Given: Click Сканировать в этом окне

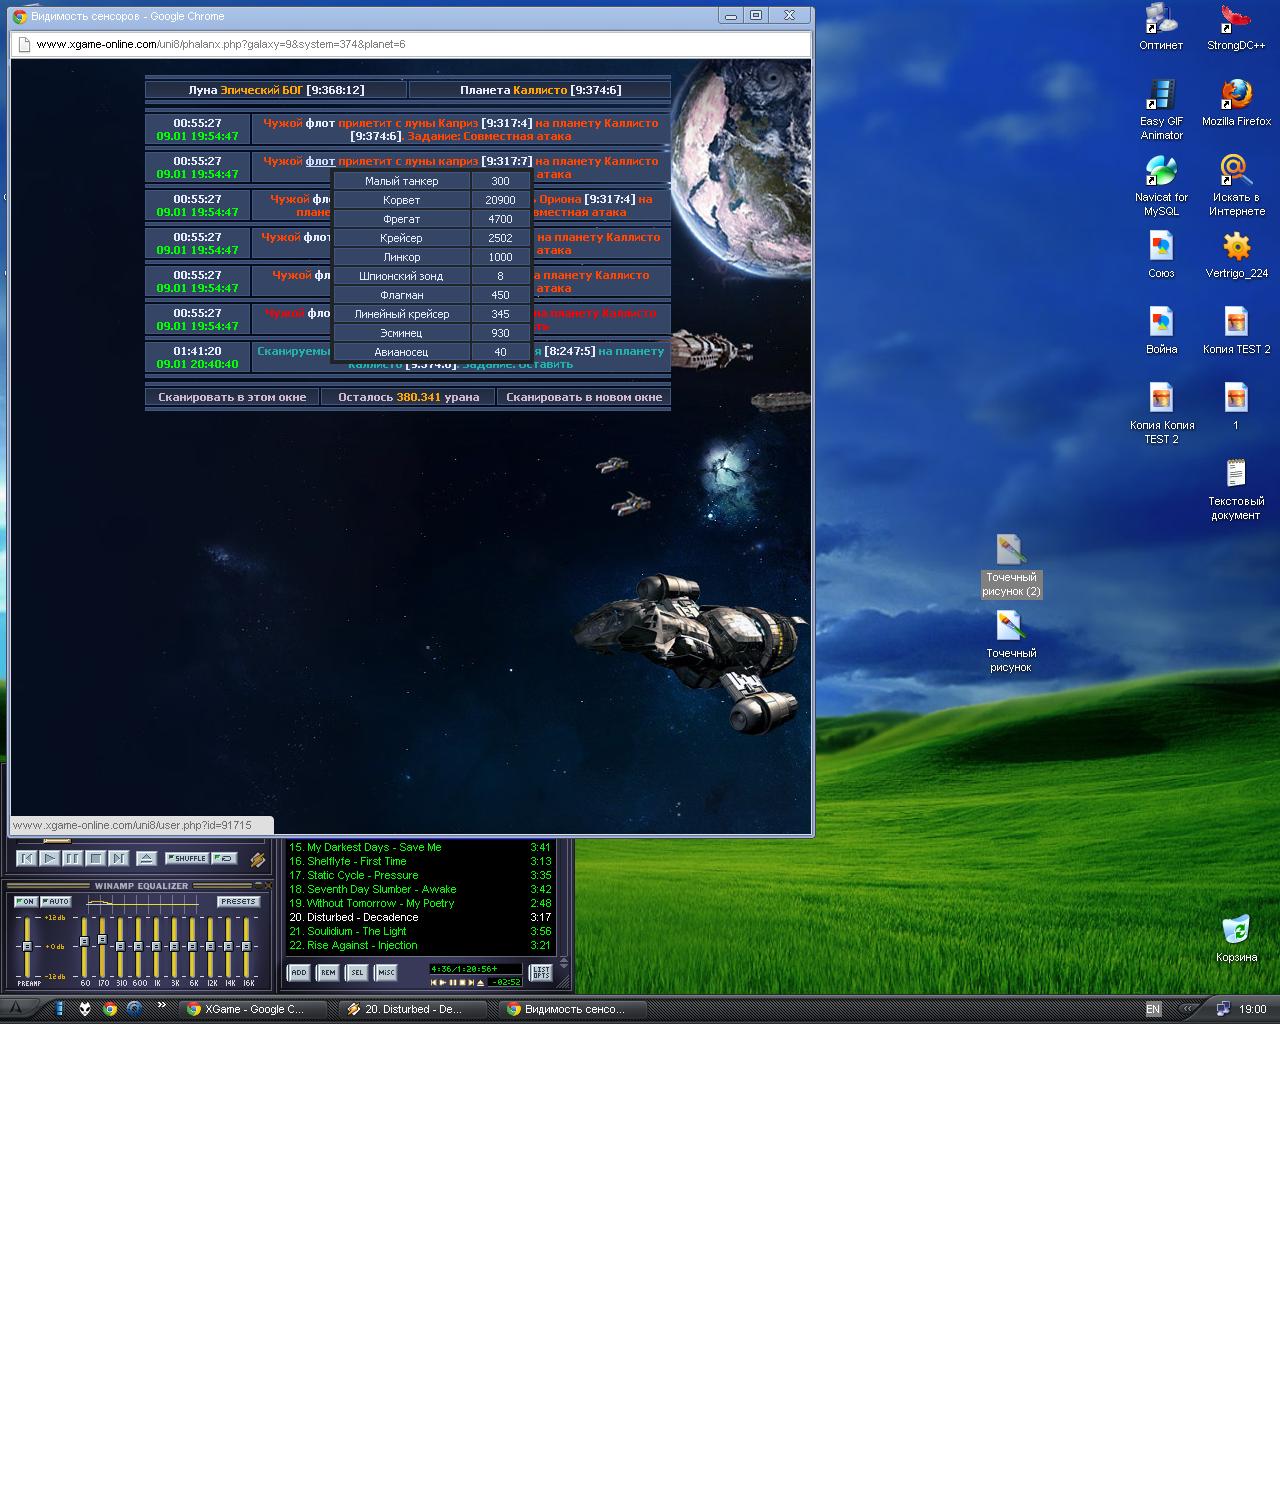Looking at the screenshot, I should (x=232, y=397).
